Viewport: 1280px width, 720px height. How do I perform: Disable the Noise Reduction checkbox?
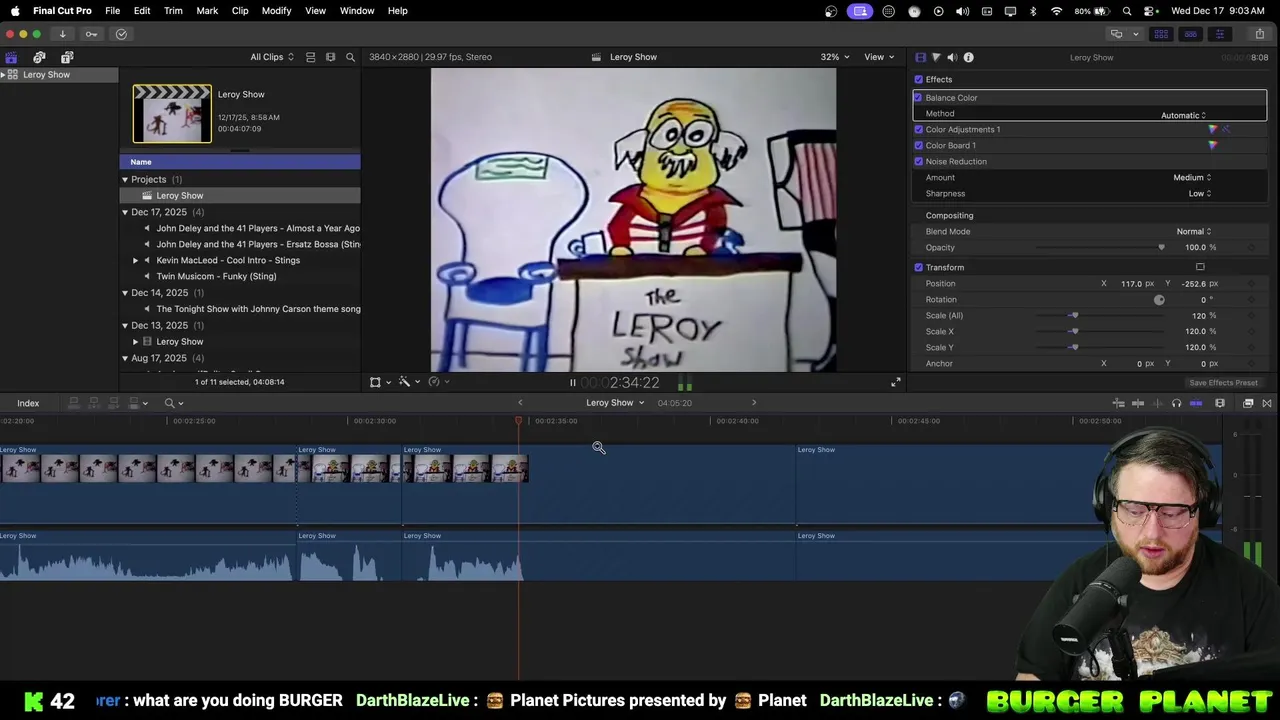[x=919, y=161]
